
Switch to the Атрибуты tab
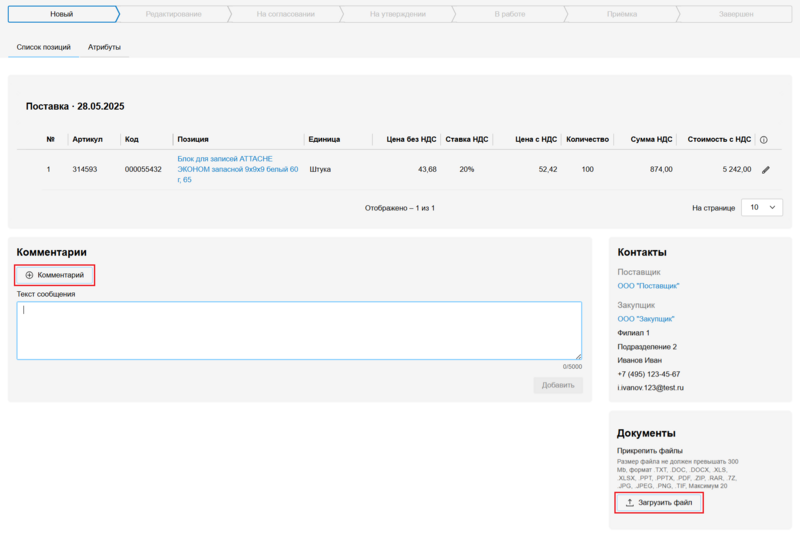[x=104, y=47]
